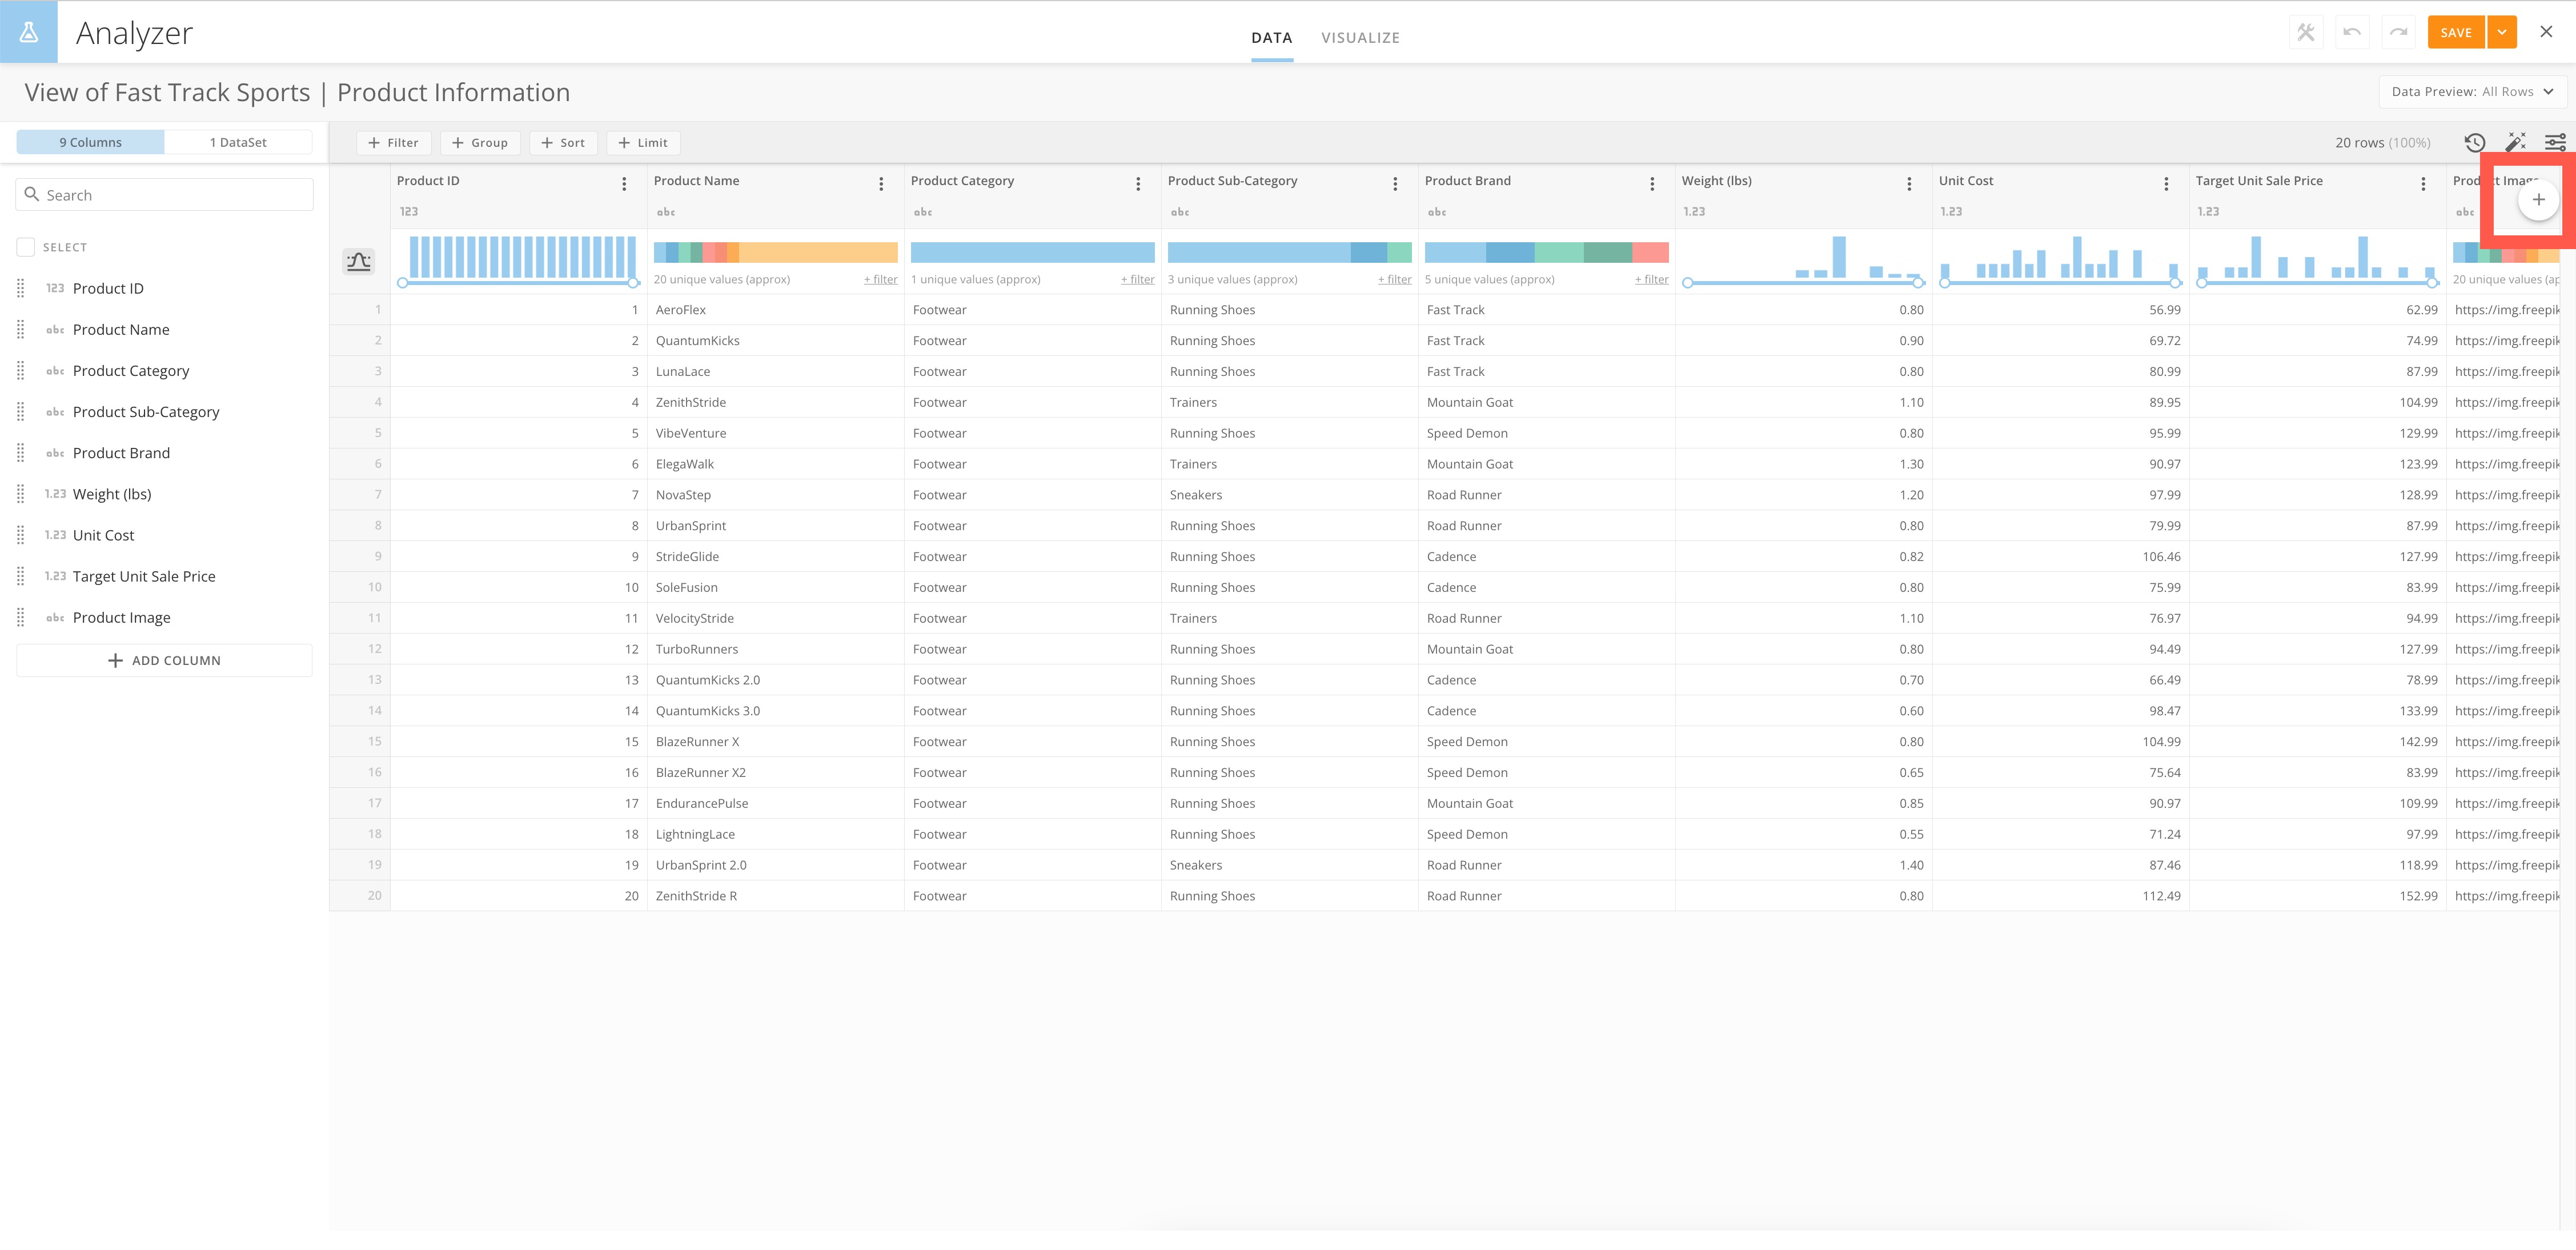Viewport: 2576px width, 1250px height.
Task: Click the search magnifier icon in sidebar
Action: 33,194
